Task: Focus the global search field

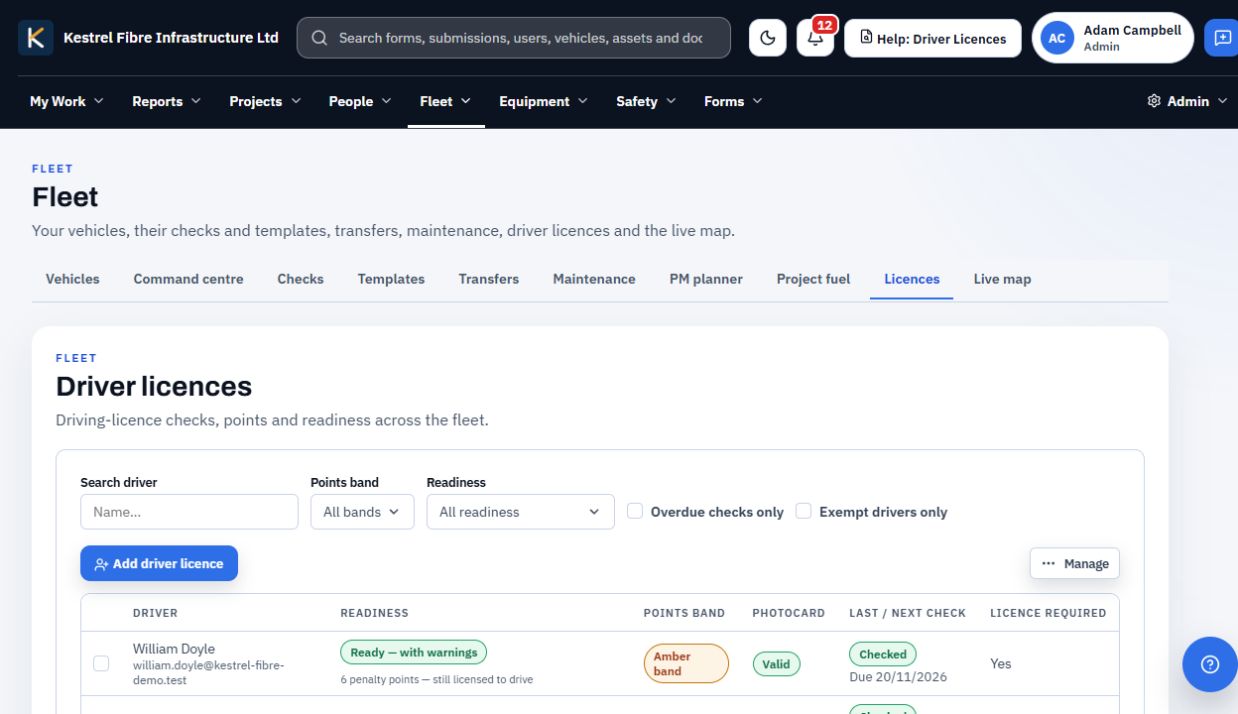Action: (513, 38)
